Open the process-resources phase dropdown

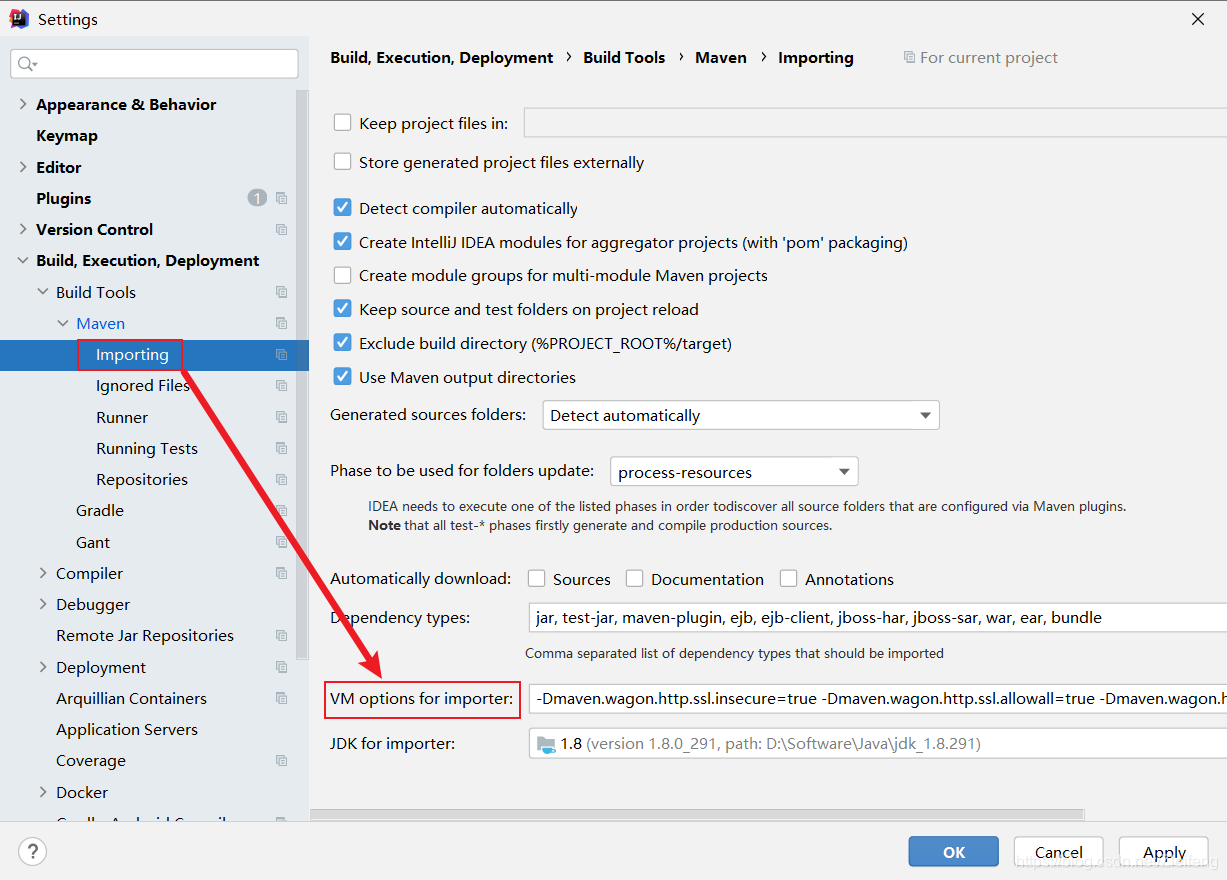(734, 472)
